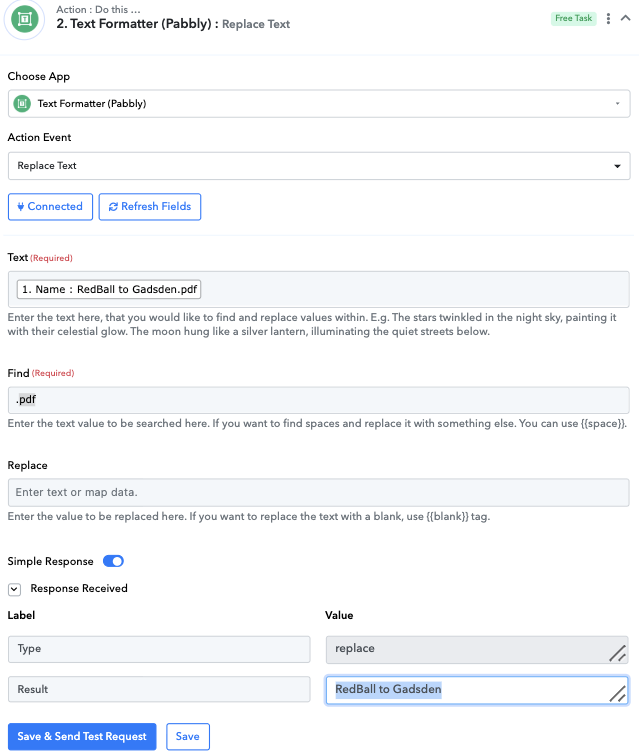
Task: Toggle the Simple Response switch off
Action: [113, 561]
